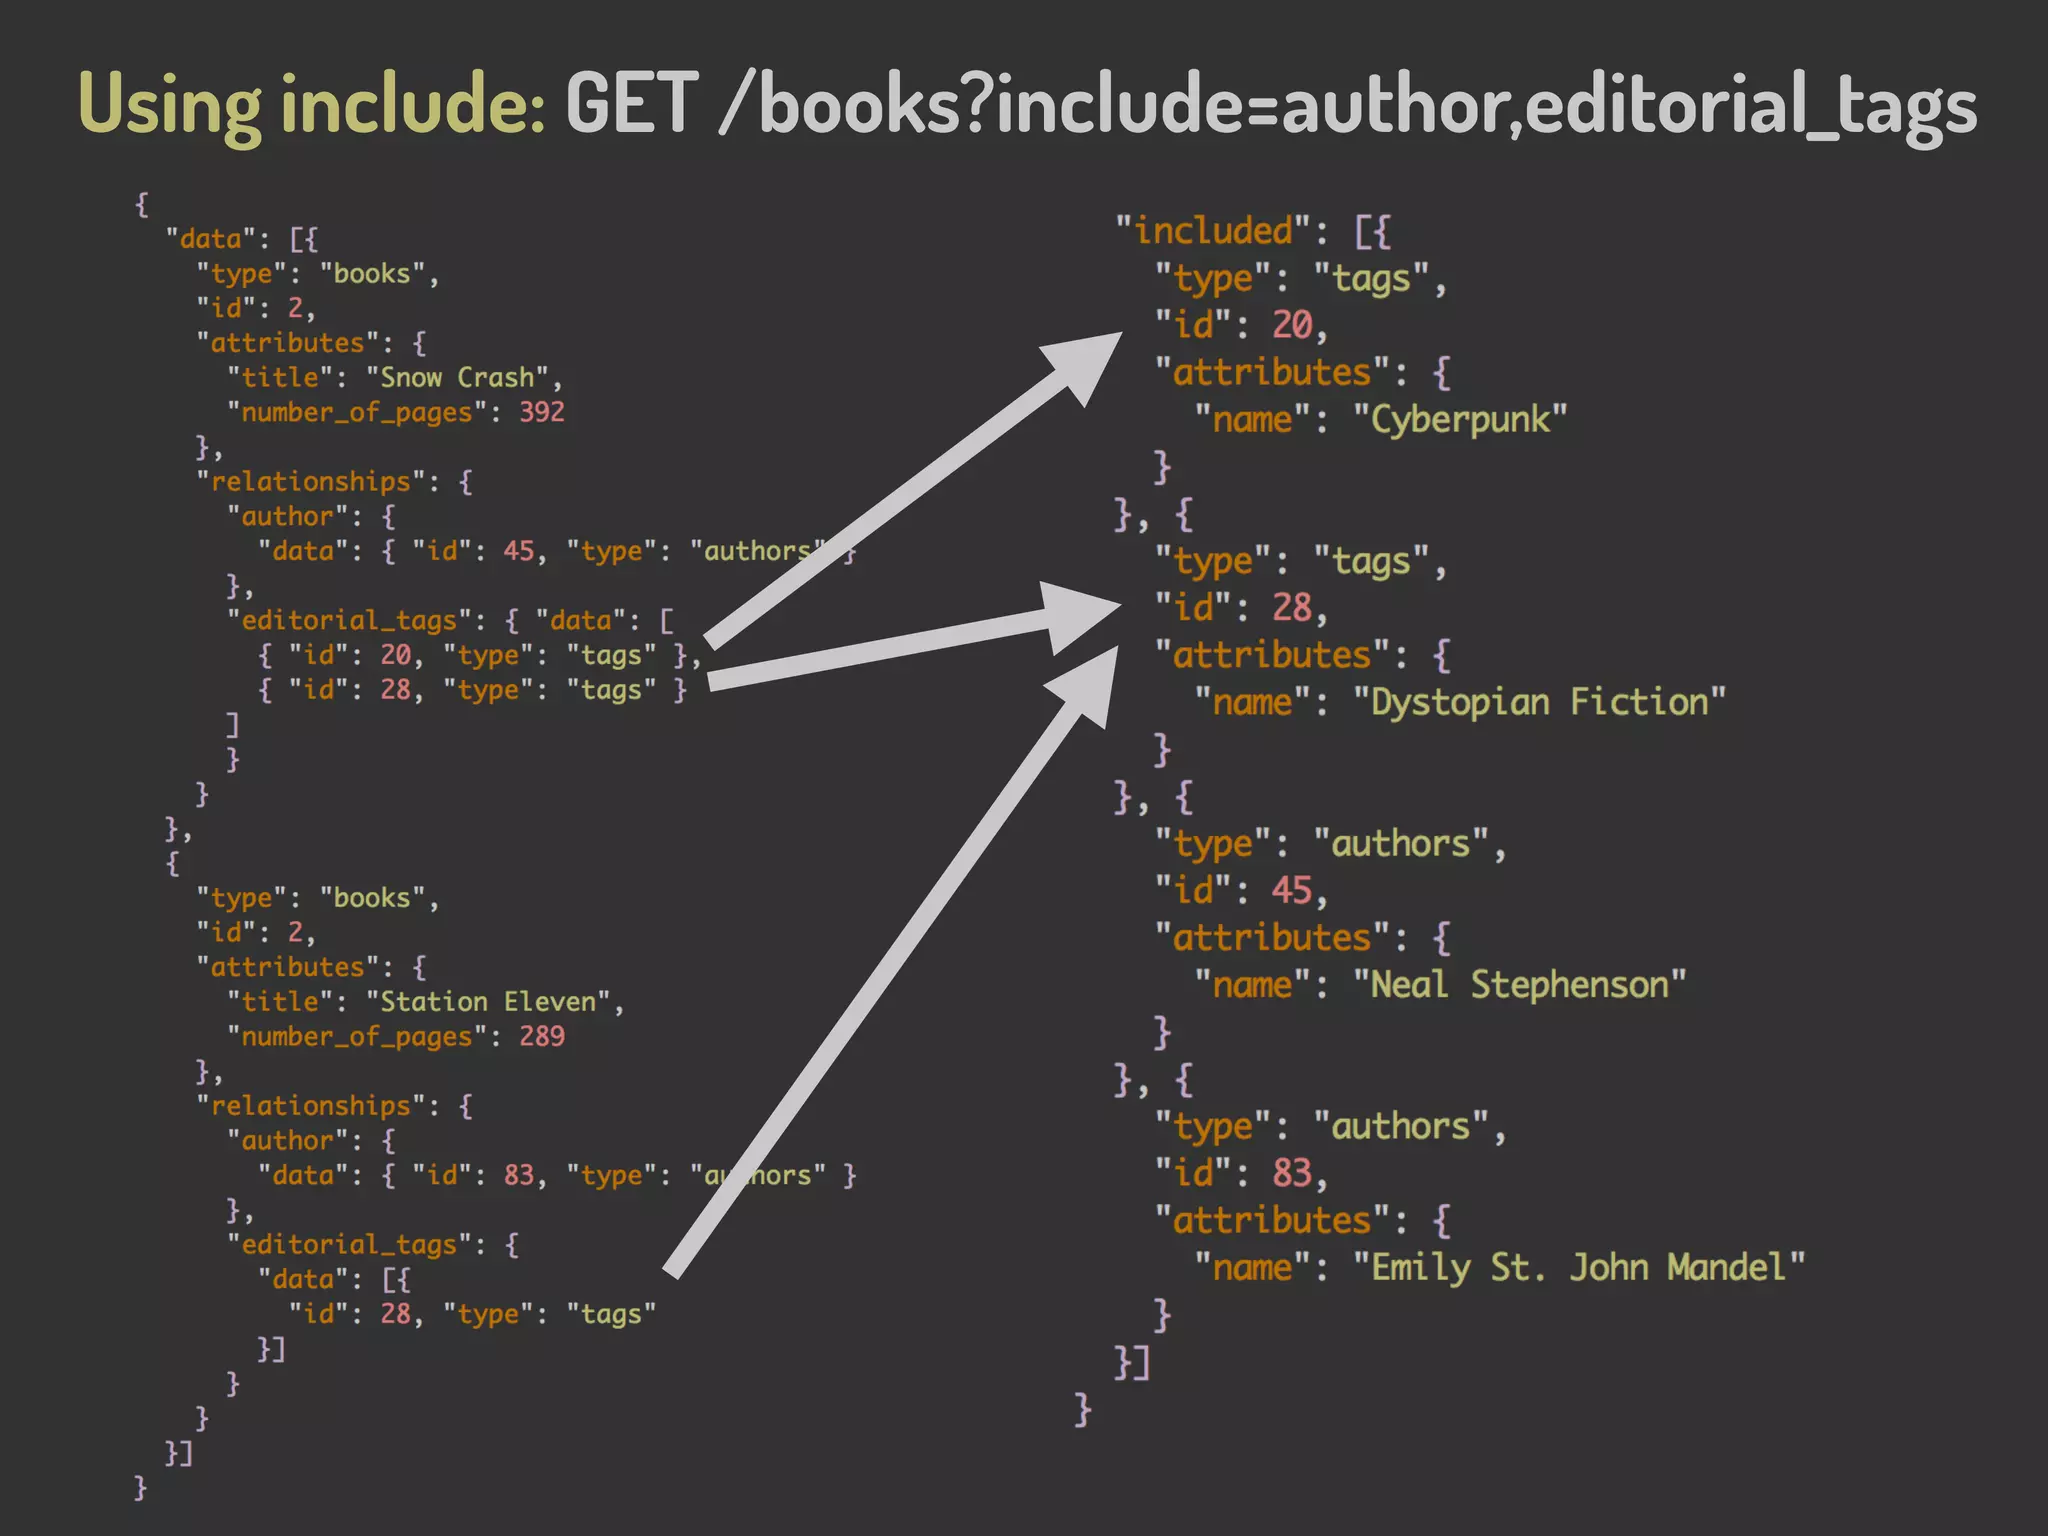
Task: Click "id": 2, line above Station Eleven attributes
Action: click(256, 933)
